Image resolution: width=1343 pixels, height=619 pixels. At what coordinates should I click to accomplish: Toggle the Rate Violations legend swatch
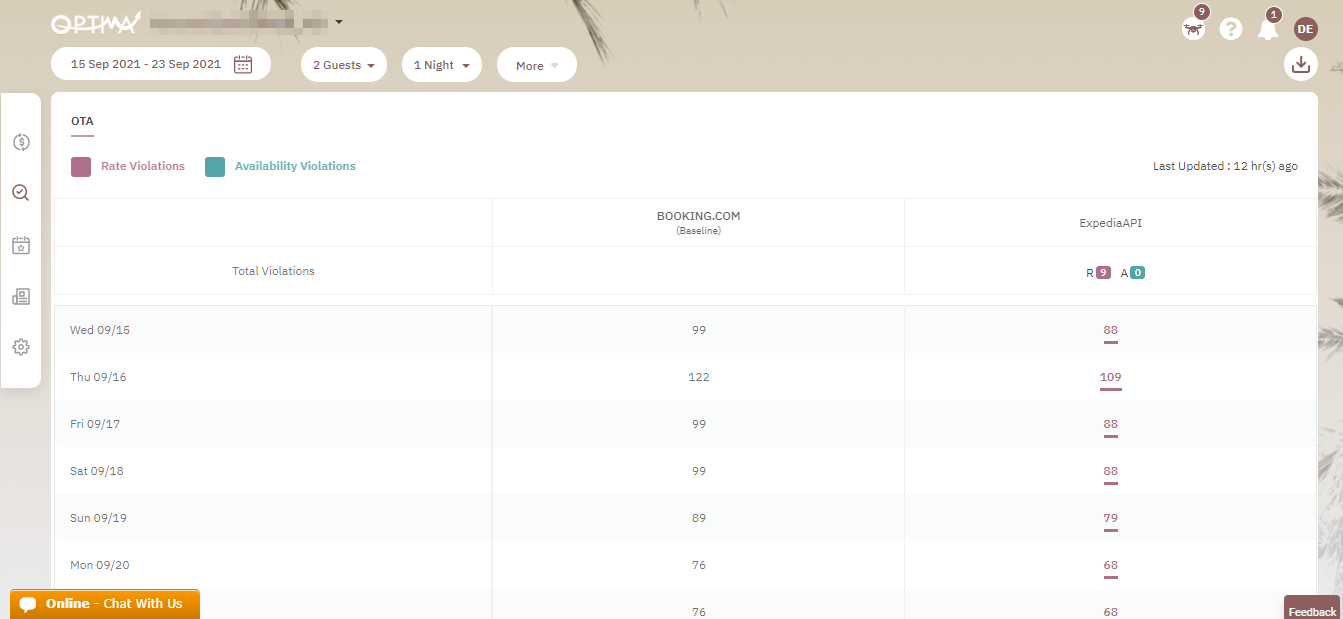tap(81, 167)
